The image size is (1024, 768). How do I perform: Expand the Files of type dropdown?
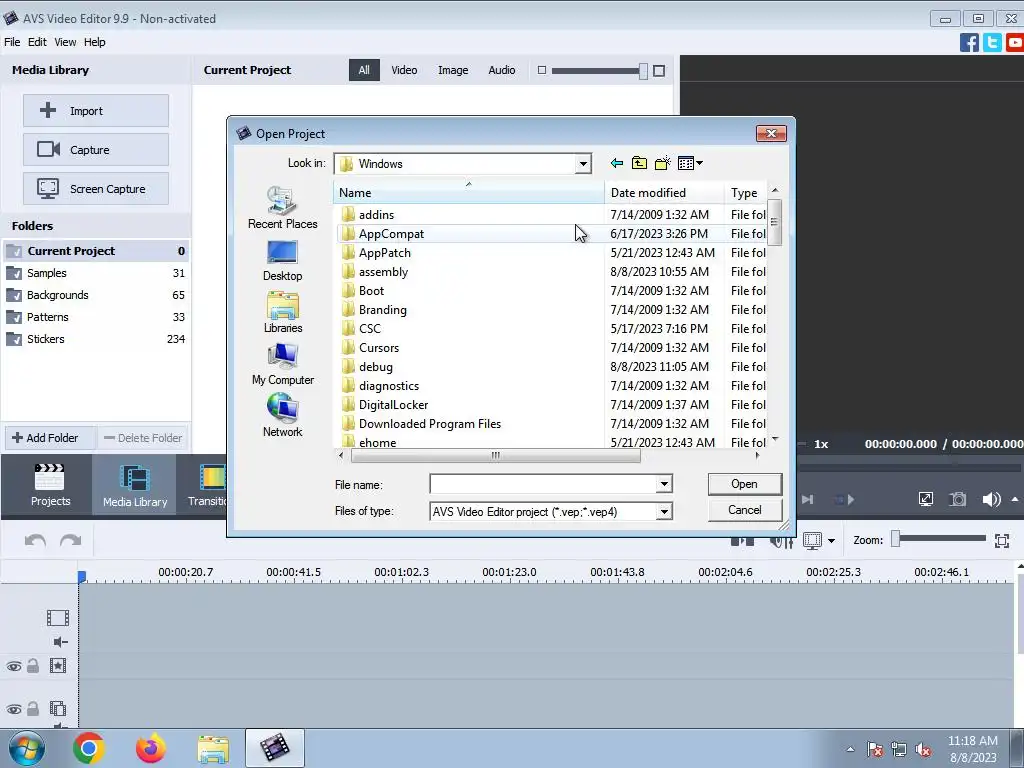pyautogui.click(x=664, y=511)
